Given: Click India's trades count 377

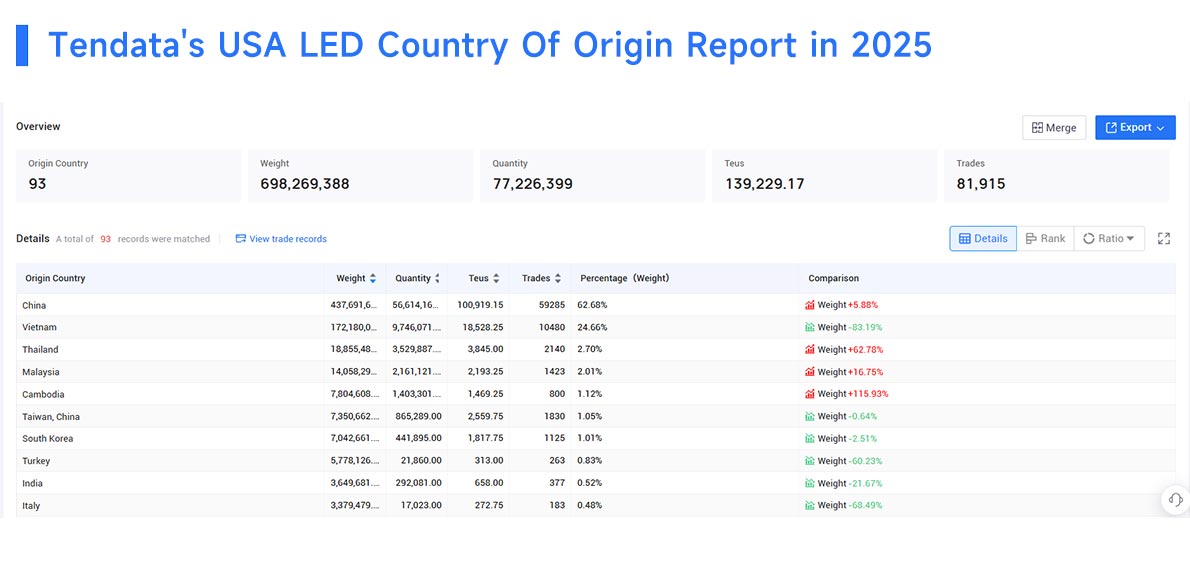Looking at the screenshot, I should [x=557, y=483].
